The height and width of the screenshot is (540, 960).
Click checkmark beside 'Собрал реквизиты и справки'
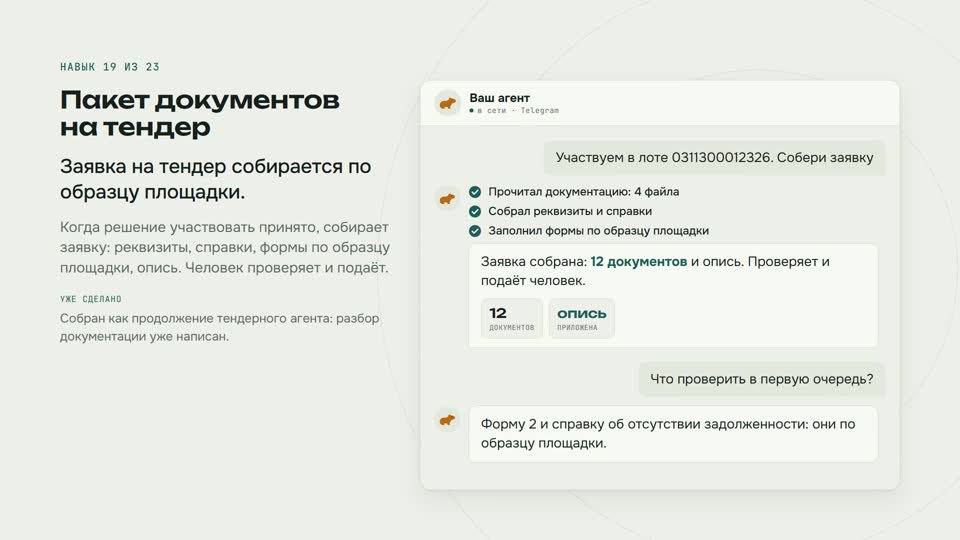click(x=475, y=211)
